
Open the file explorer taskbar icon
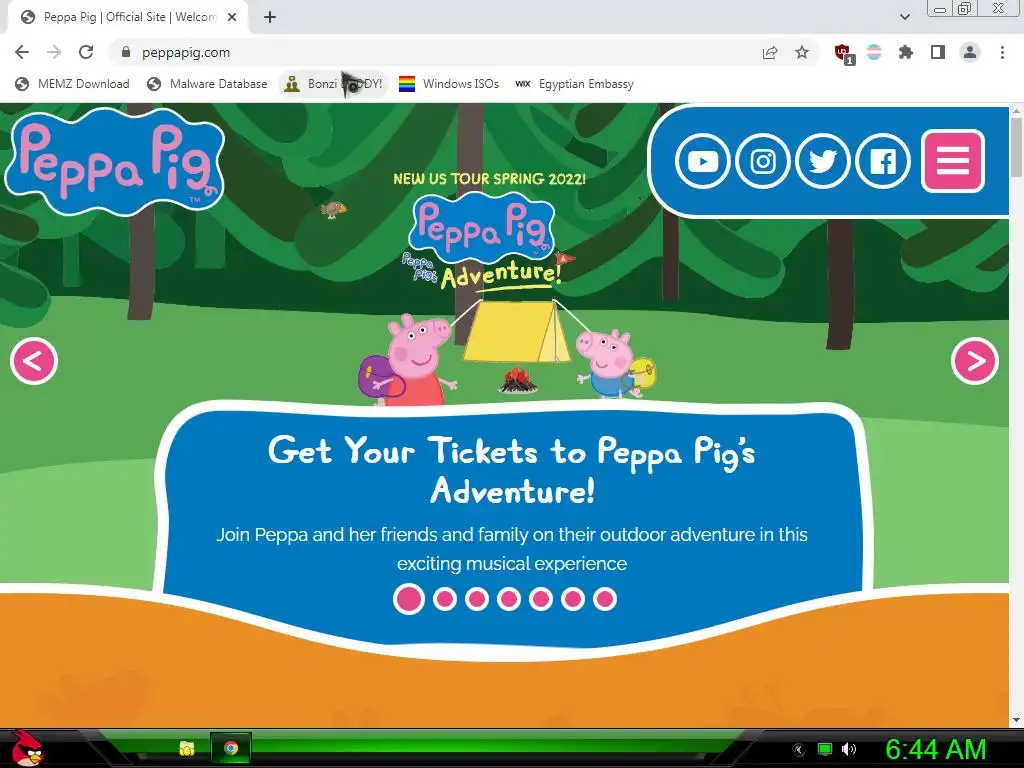coord(187,748)
